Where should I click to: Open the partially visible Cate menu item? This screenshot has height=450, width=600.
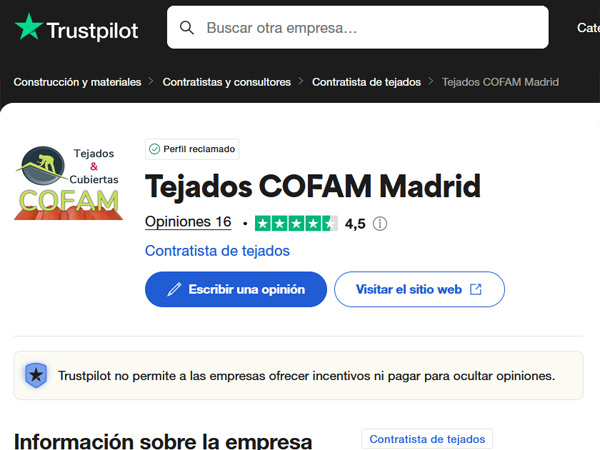click(x=588, y=28)
